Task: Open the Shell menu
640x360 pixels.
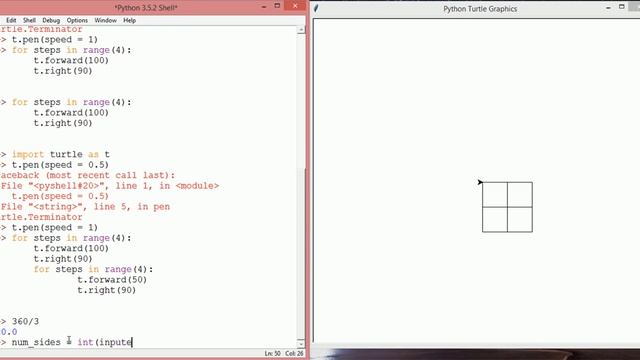Action: pyautogui.click(x=29, y=20)
